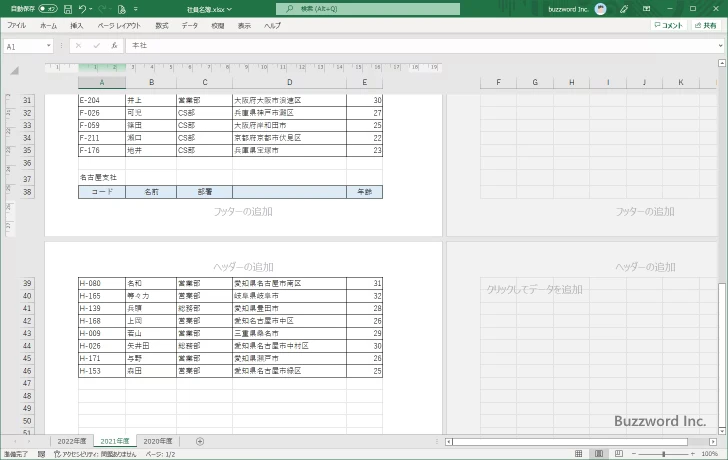
Task: Click the search box in title bar
Action: [368, 9]
